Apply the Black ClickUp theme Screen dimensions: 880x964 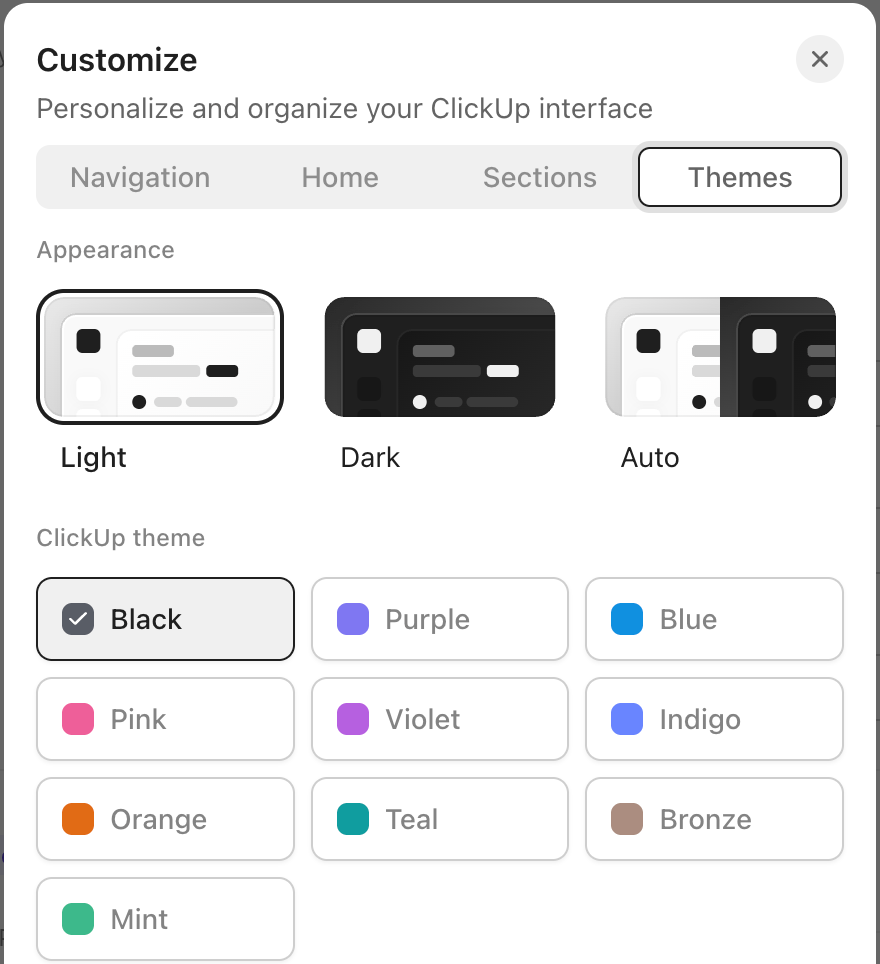coord(165,619)
